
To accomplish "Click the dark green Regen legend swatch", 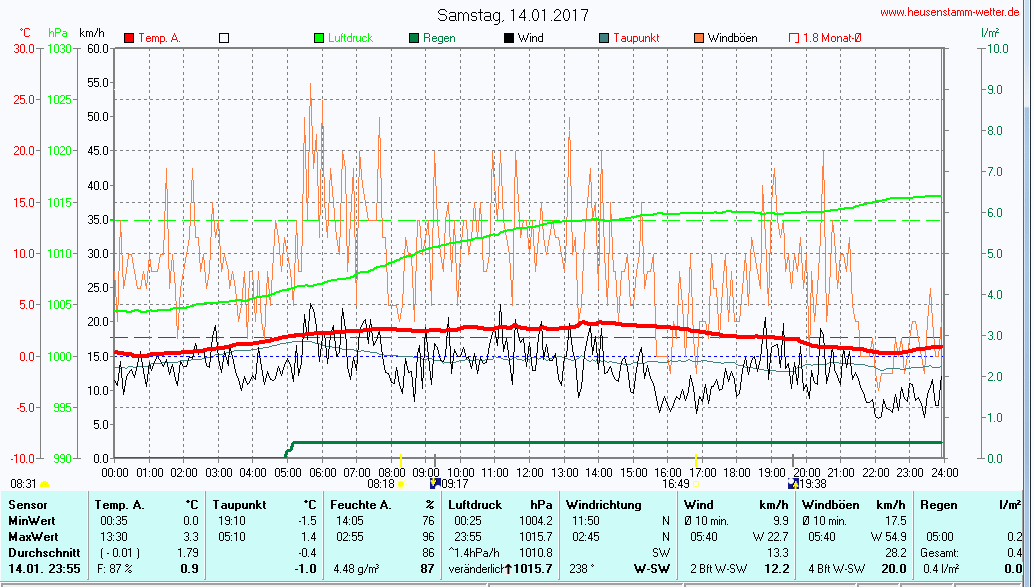I will pos(414,38).
